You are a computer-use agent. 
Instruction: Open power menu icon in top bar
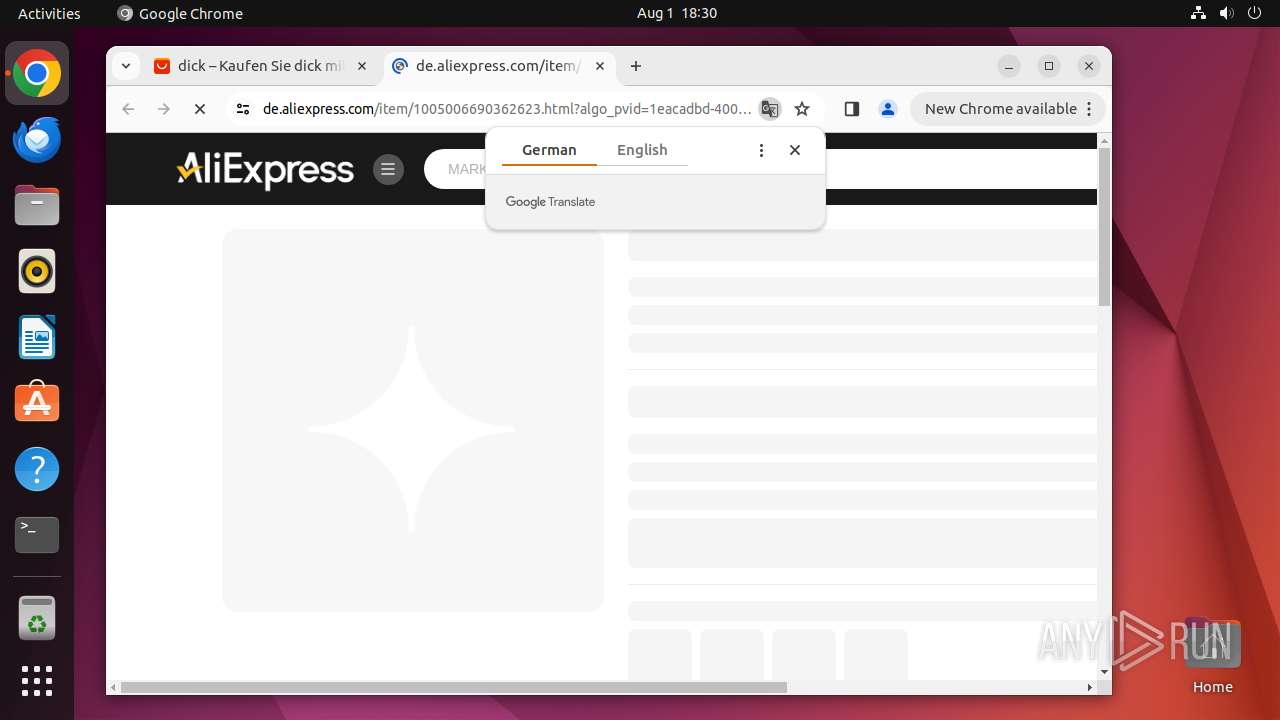pos(1255,13)
